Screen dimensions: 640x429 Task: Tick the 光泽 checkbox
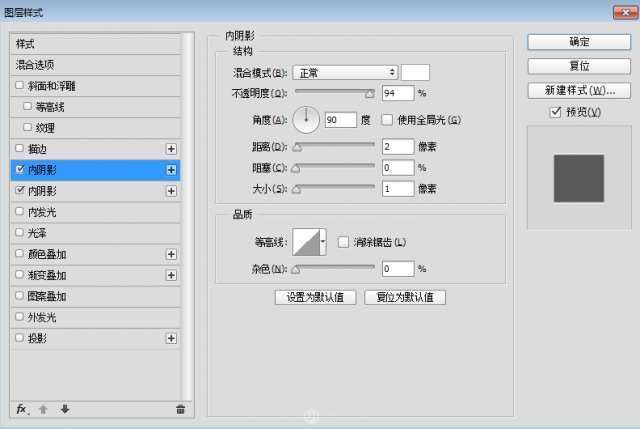19,232
